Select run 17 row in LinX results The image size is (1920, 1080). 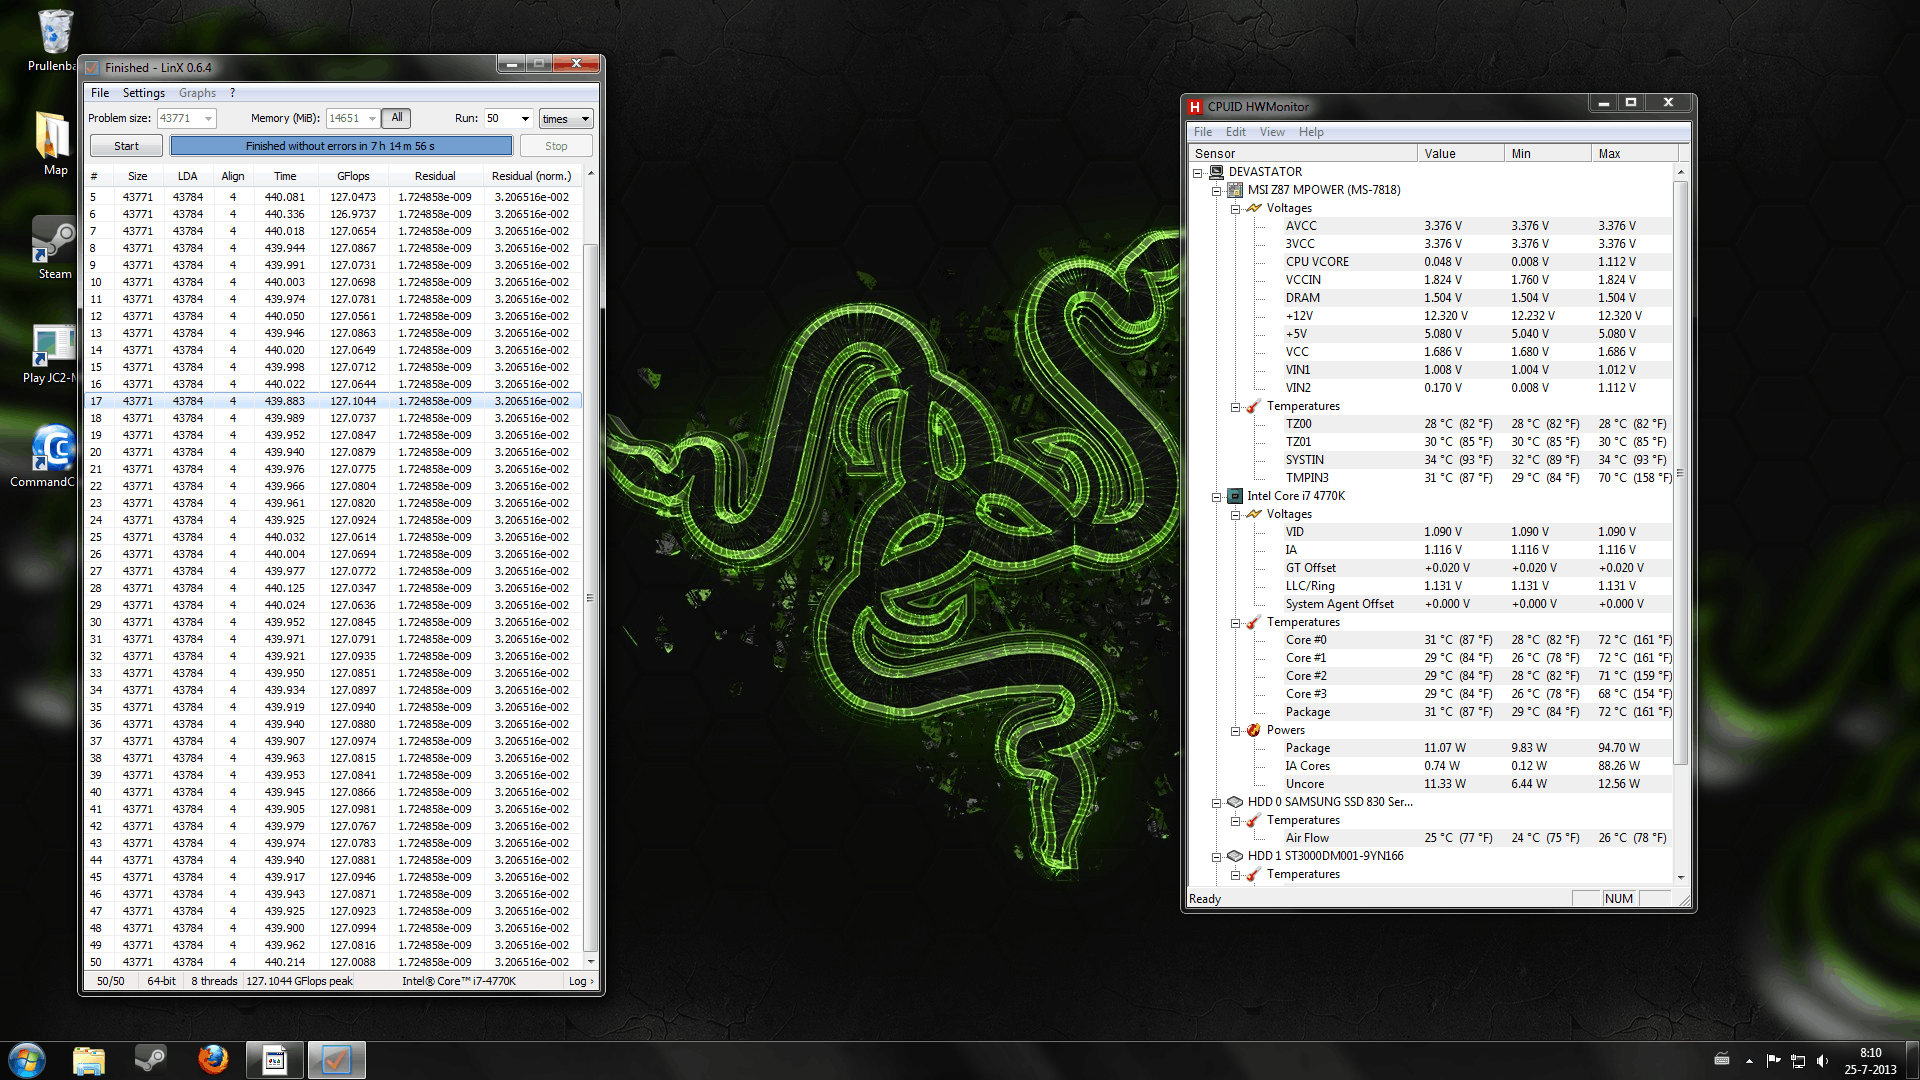(x=334, y=401)
